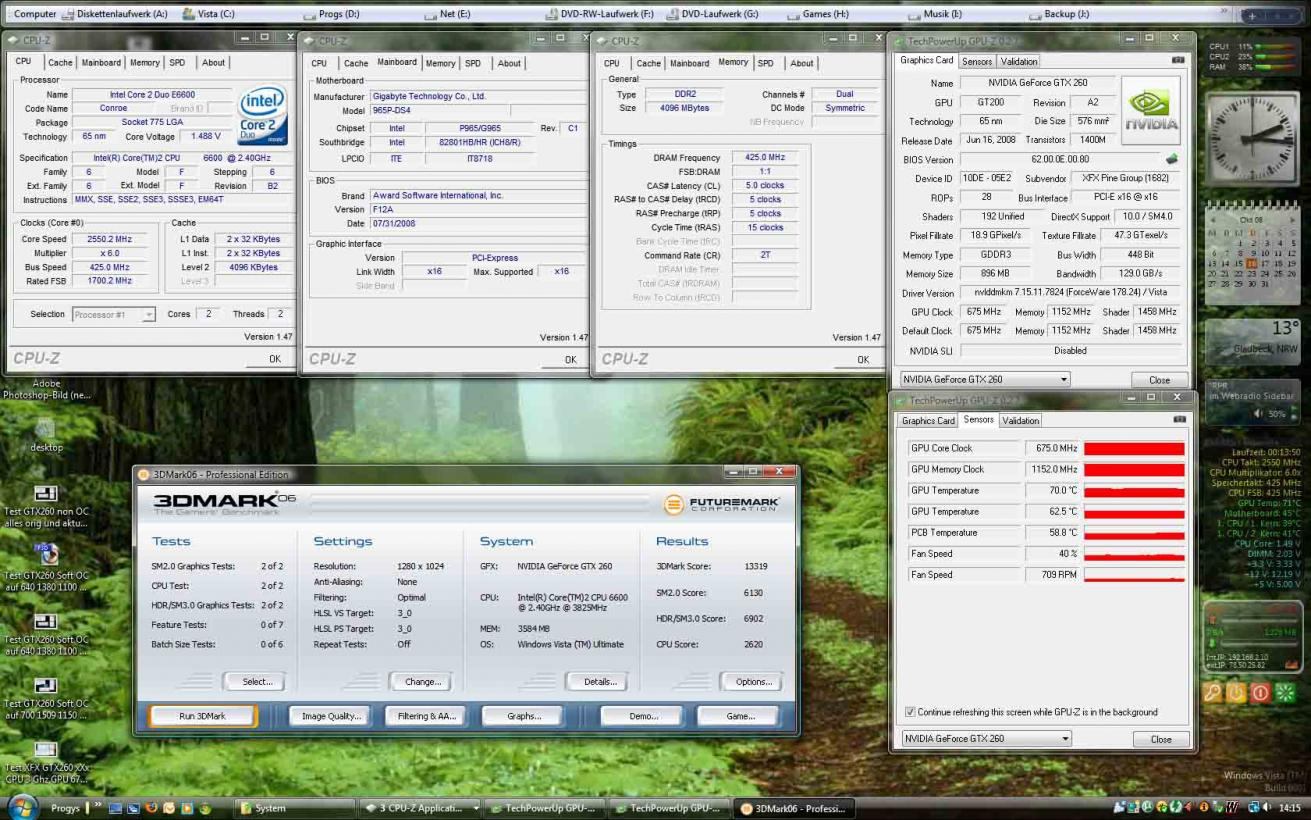This screenshot has height=820, width=1311.
Task: Switch to Graphics Card tab in GPU-Z Sensors window
Action: click(x=928, y=421)
